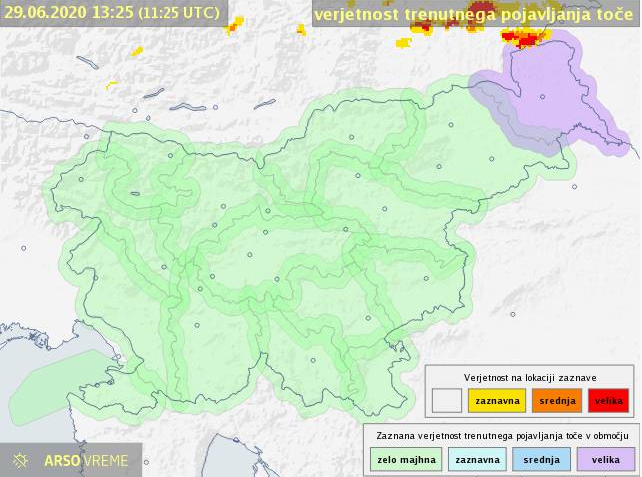Click the ARSO sun logo icon
The width and height of the screenshot is (642, 477).
(x=20, y=461)
